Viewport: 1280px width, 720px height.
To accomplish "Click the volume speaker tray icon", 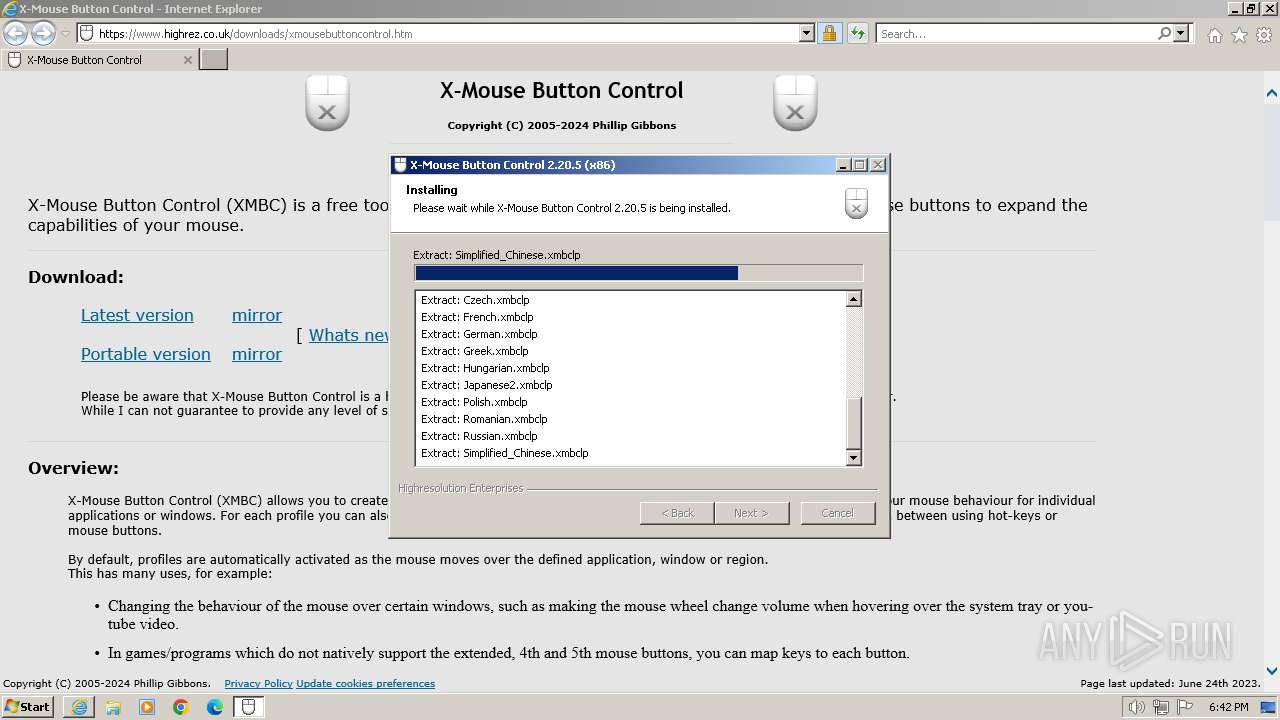I will (x=1136, y=707).
